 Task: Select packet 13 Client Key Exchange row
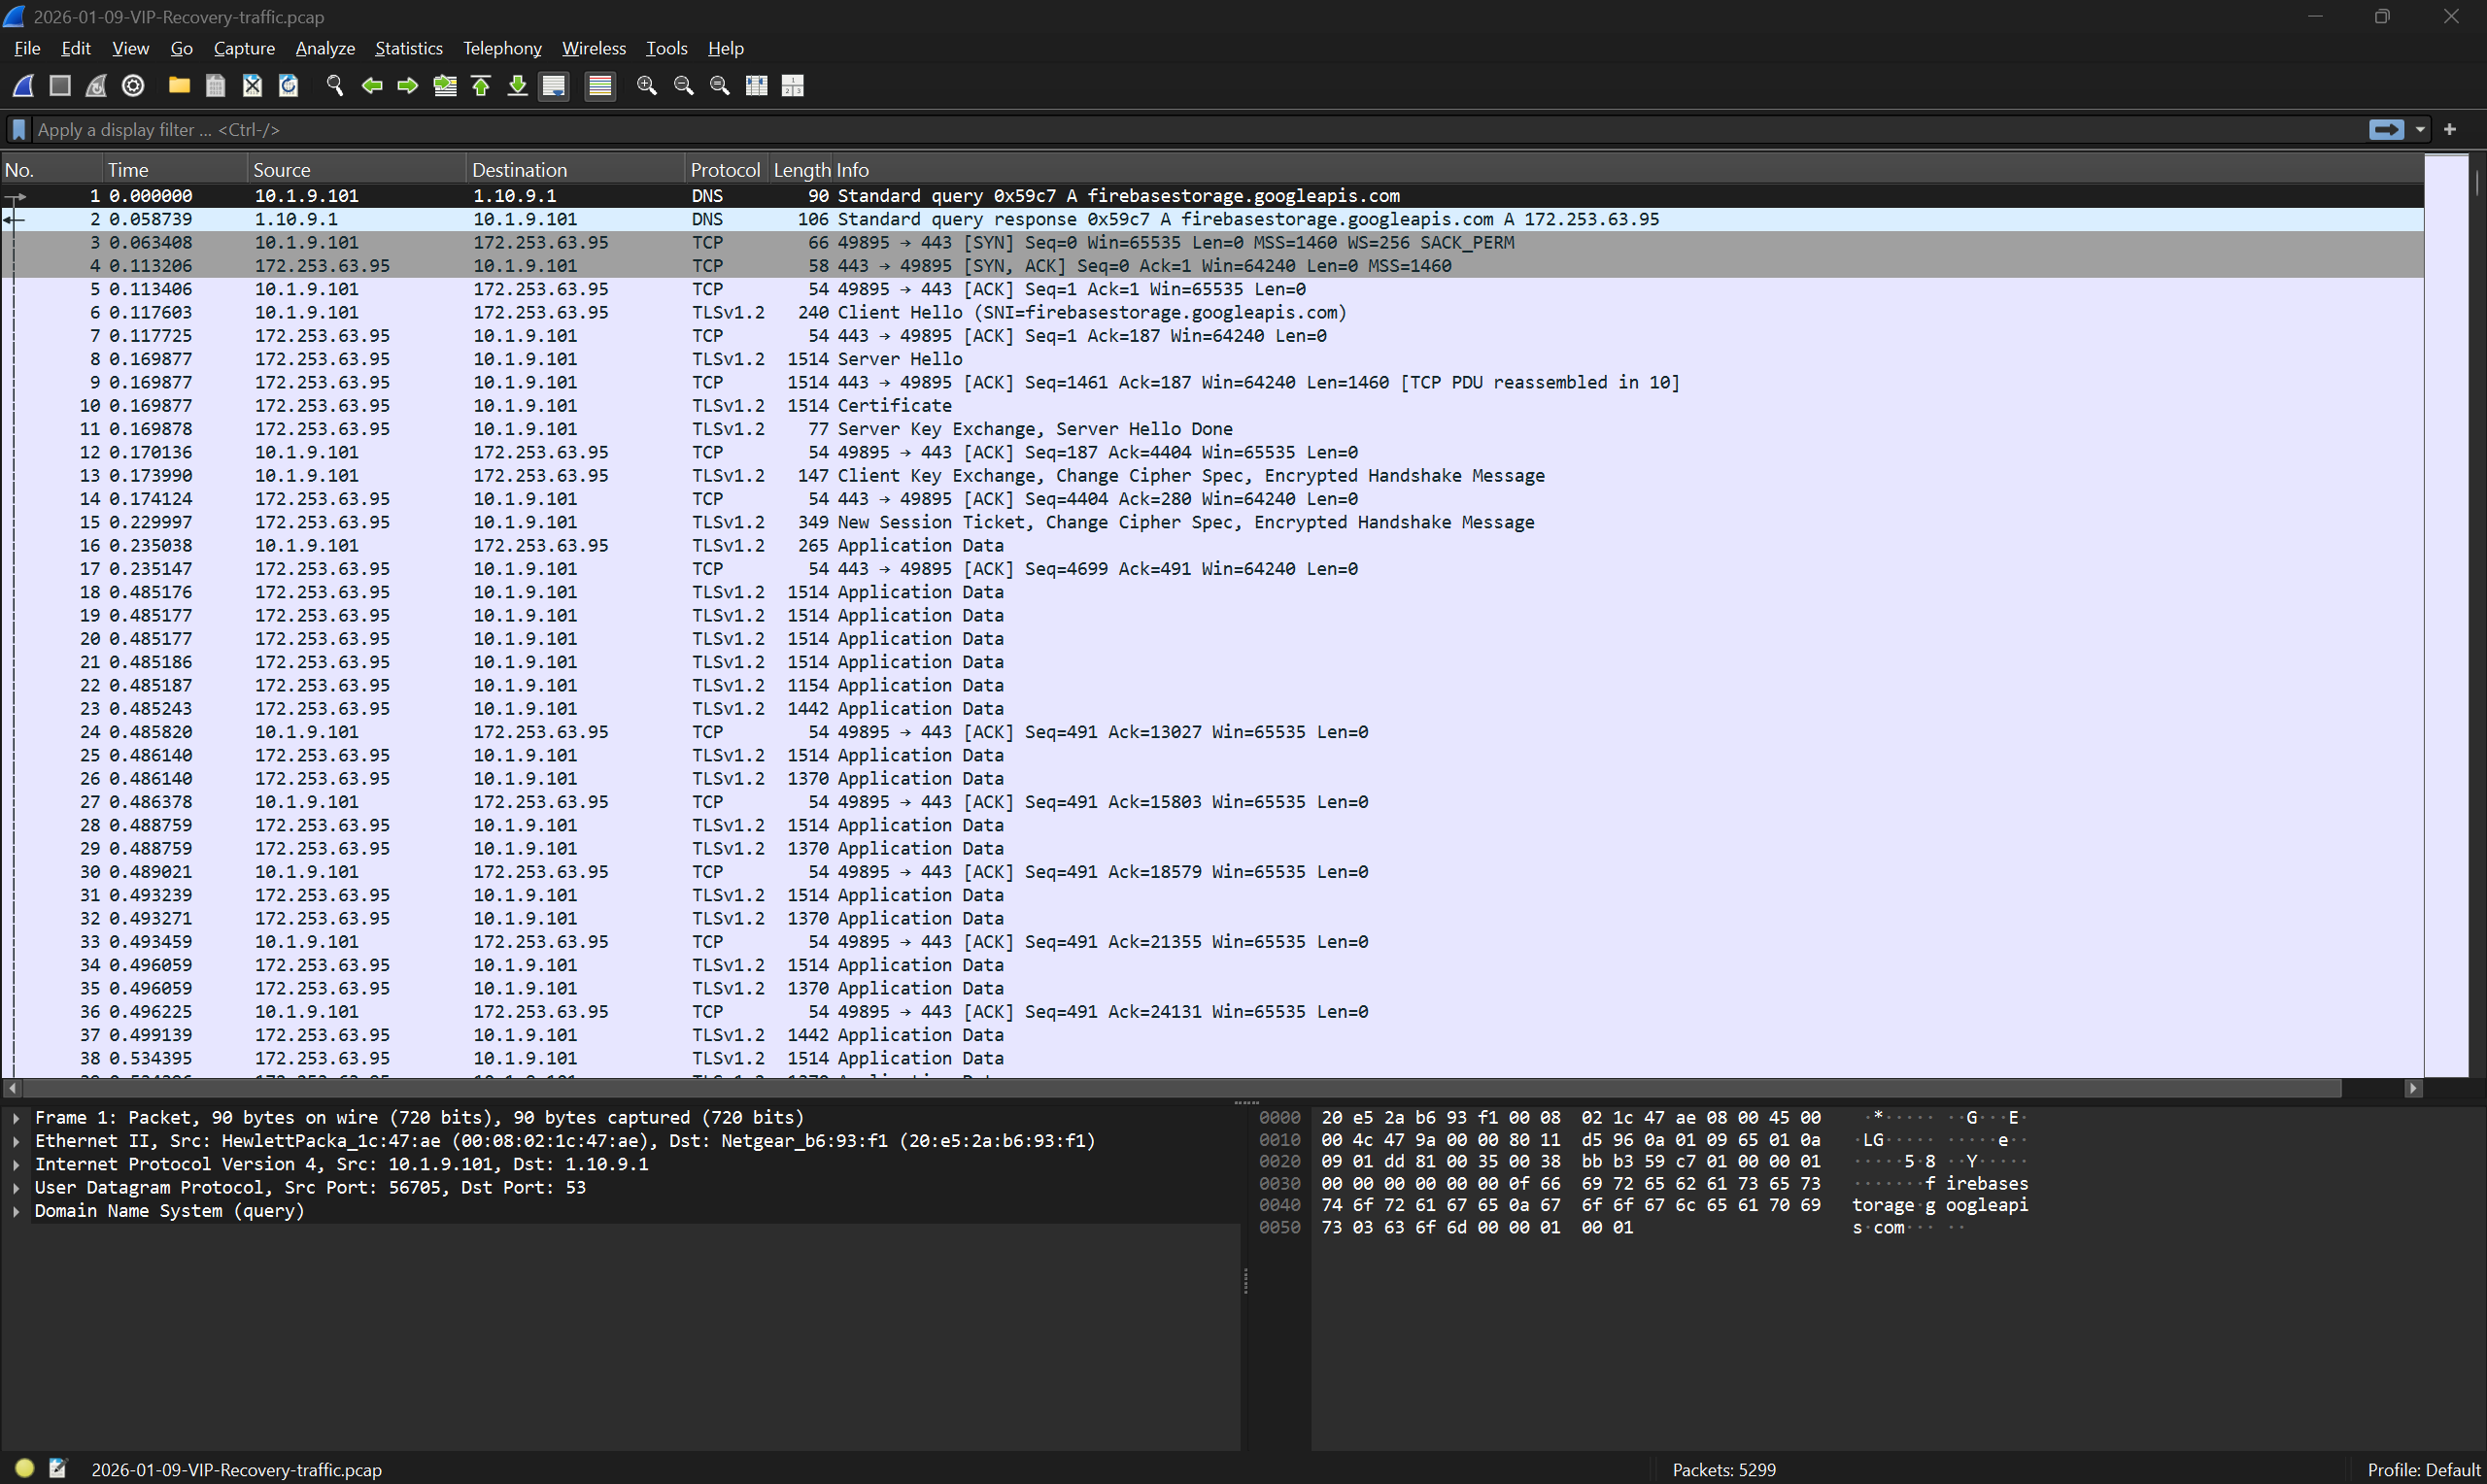click(1213, 476)
